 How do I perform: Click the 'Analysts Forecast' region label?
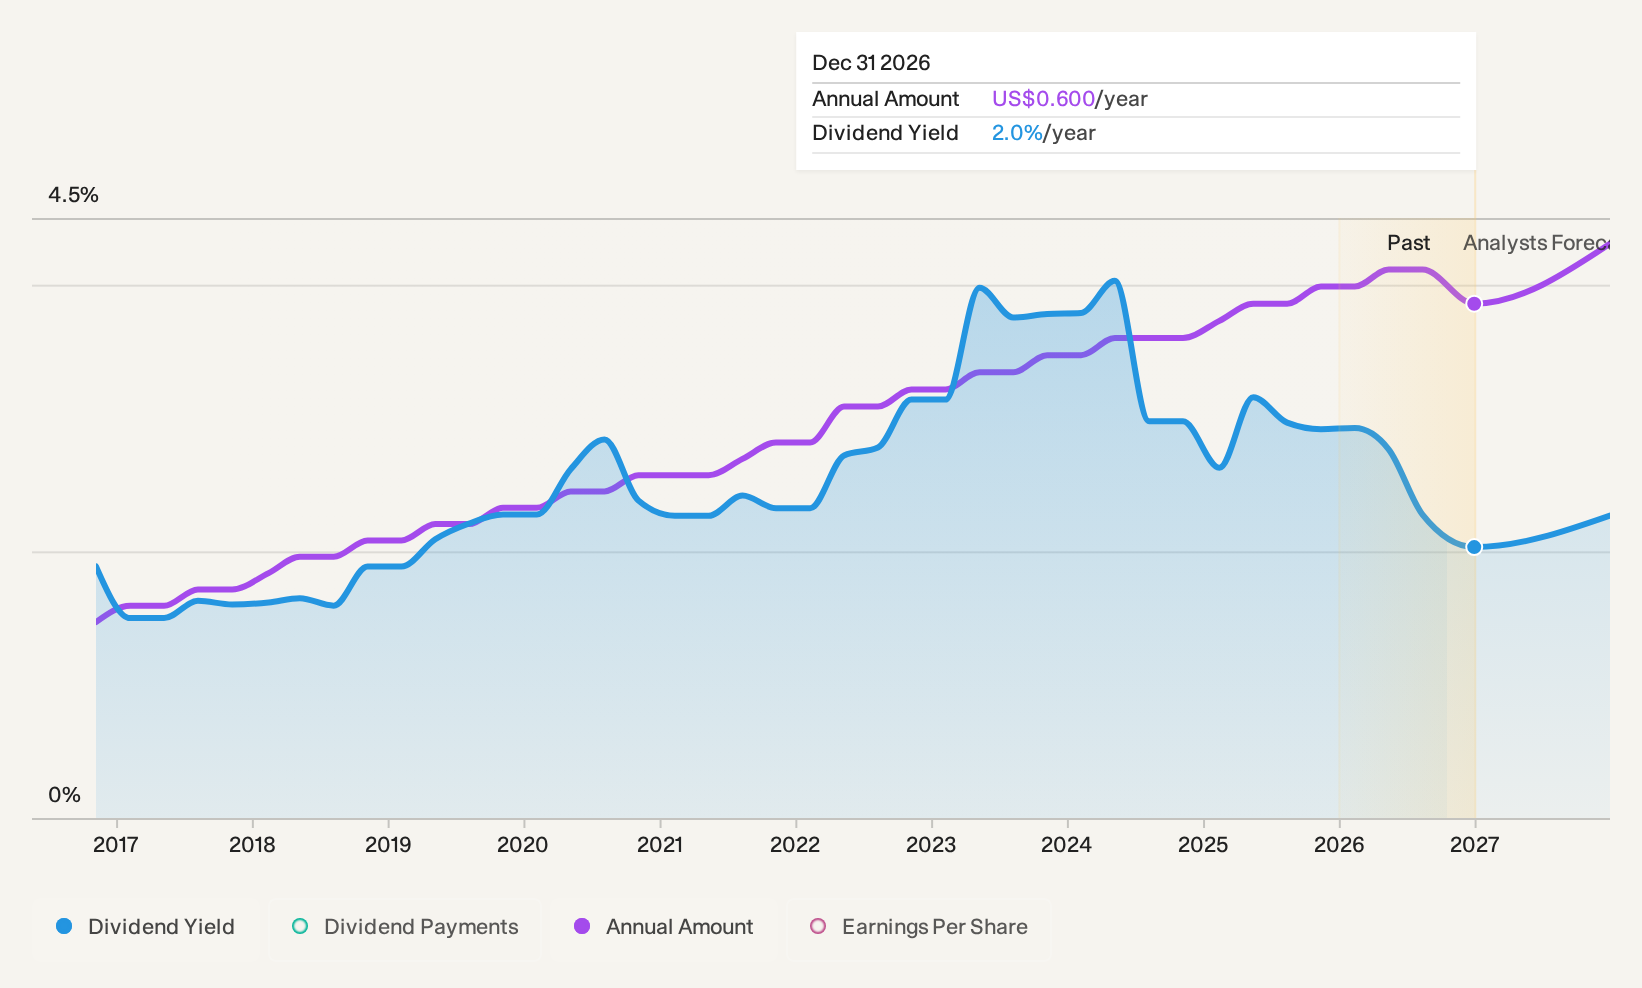click(x=1536, y=243)
